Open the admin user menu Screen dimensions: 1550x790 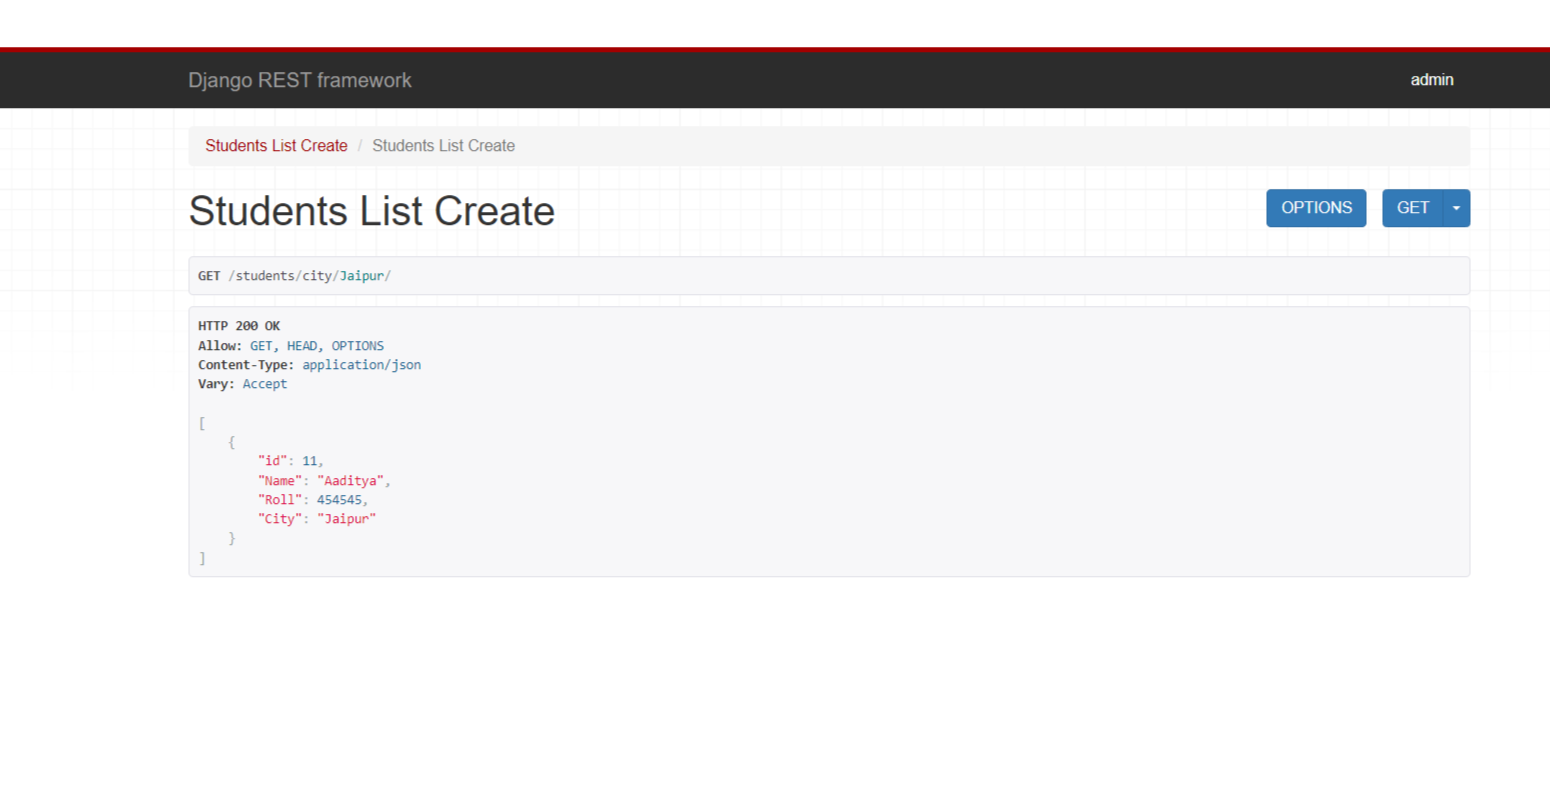pyautogui.click(x=1431, y=80)
